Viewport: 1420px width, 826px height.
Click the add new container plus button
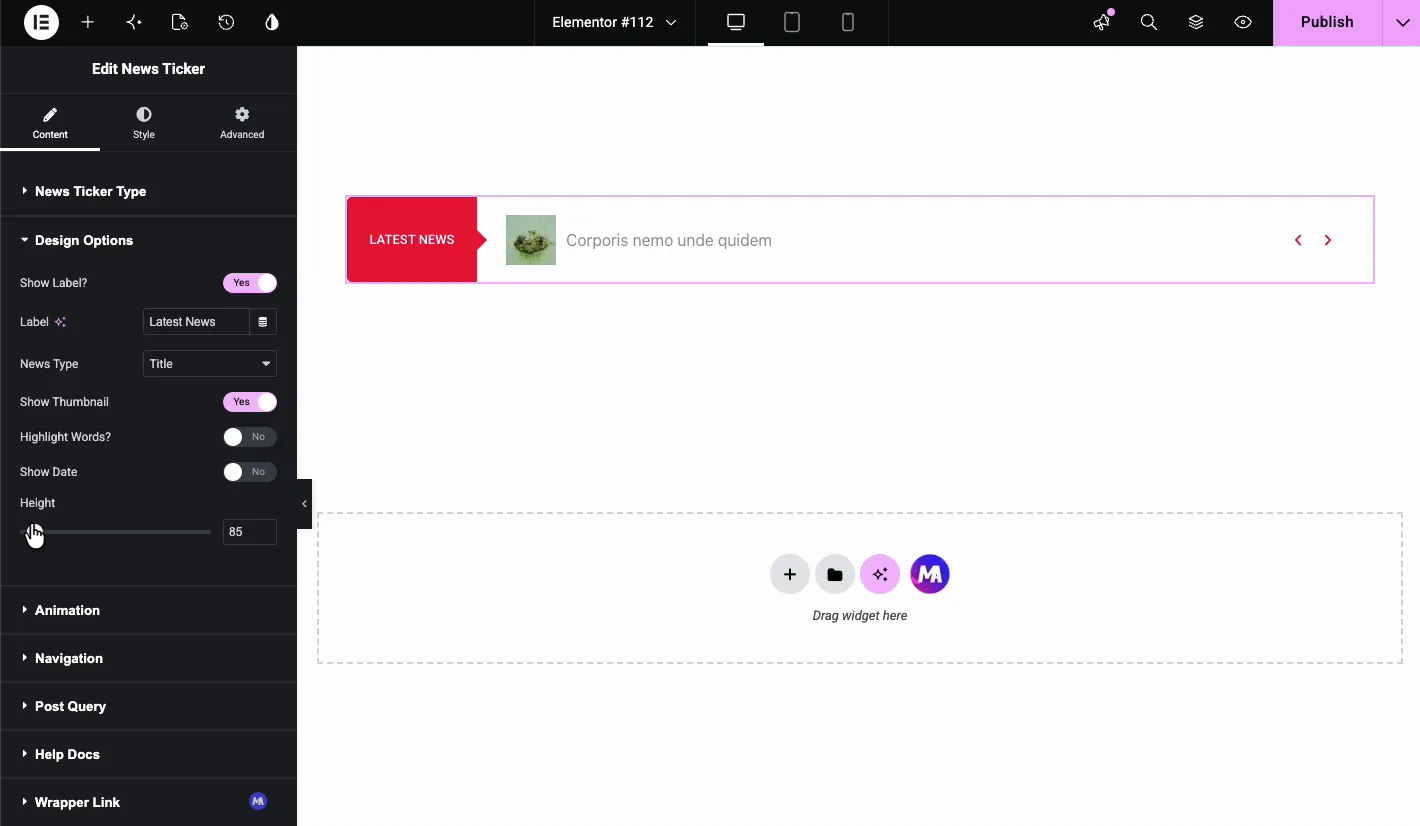[x=790, y=574]
